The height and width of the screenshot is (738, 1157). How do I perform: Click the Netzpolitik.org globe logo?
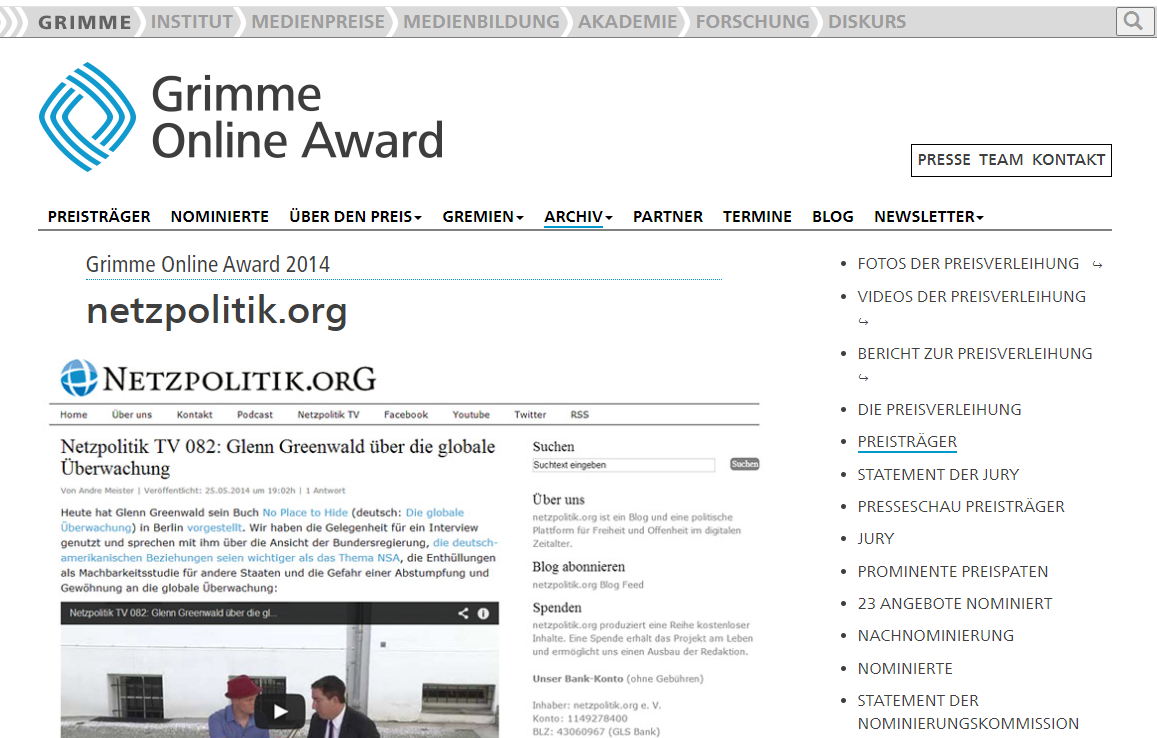[79, 378]
